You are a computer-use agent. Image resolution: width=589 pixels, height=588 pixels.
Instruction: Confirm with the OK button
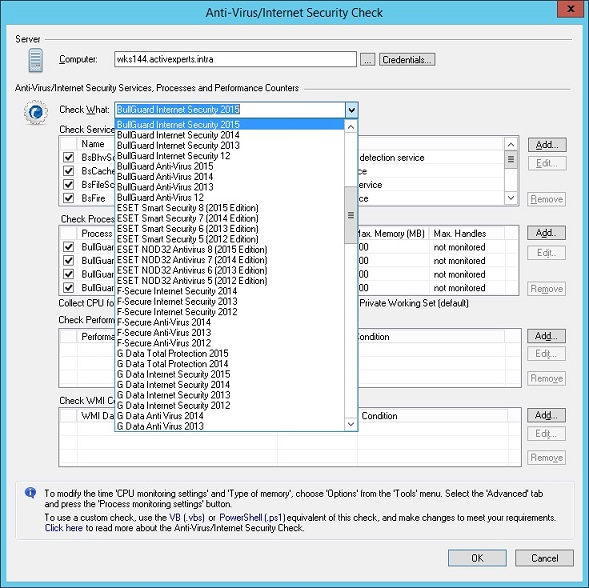pyautogui.click(x=477, y=558)
